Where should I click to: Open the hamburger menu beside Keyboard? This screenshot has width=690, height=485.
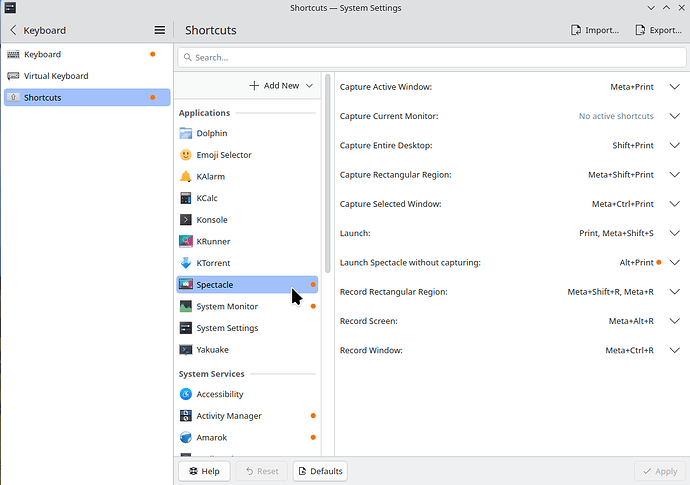pyautogui.click(x=159, y=30)
